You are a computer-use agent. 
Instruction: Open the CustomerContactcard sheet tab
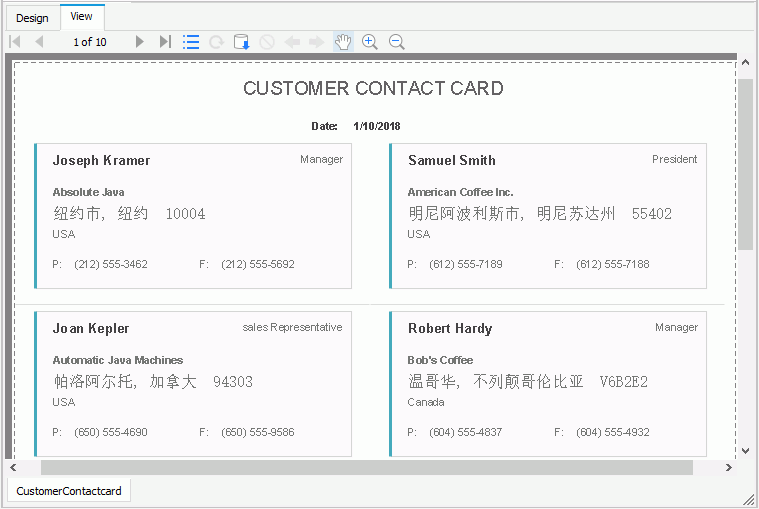[x=69, y=491]
